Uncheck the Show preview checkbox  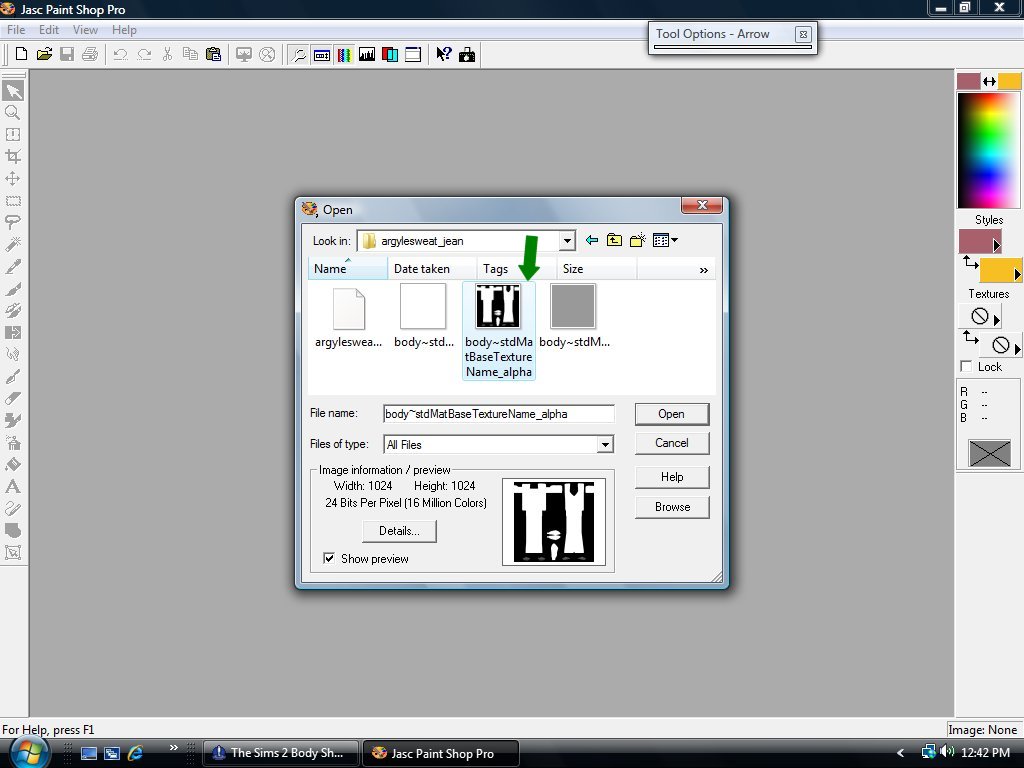(x=329, y=558)
